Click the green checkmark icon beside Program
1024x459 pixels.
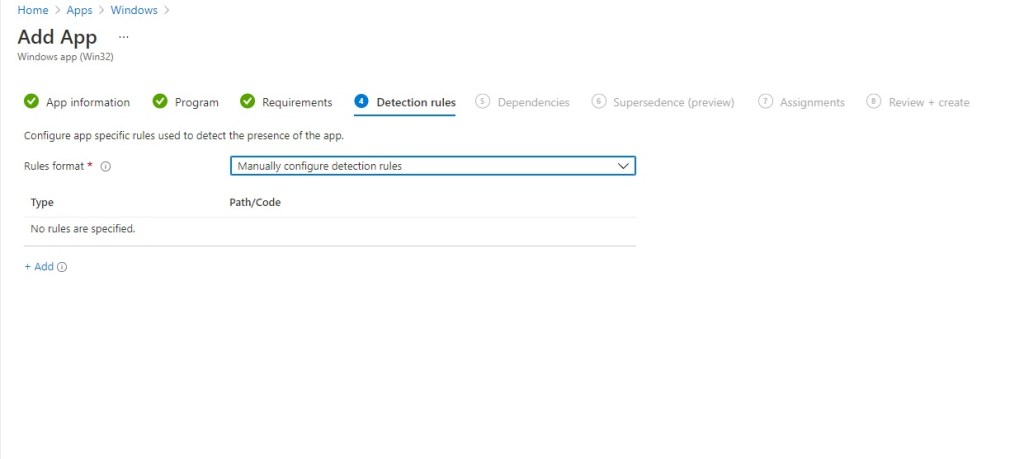pos(160,102)
